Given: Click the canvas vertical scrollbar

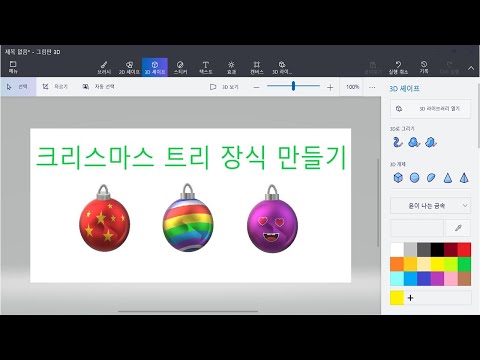Looking at the screenshot, I should (x=378, y=202).
